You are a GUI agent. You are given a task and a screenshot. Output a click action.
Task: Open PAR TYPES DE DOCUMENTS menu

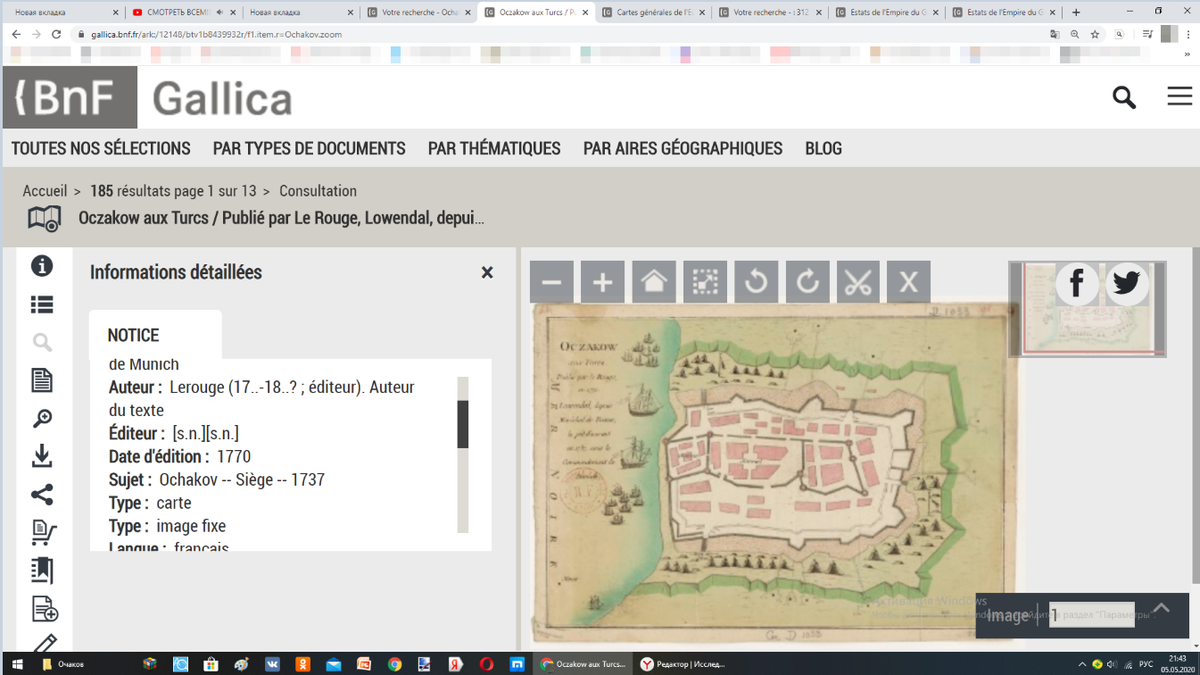click(x=309, y=148)
